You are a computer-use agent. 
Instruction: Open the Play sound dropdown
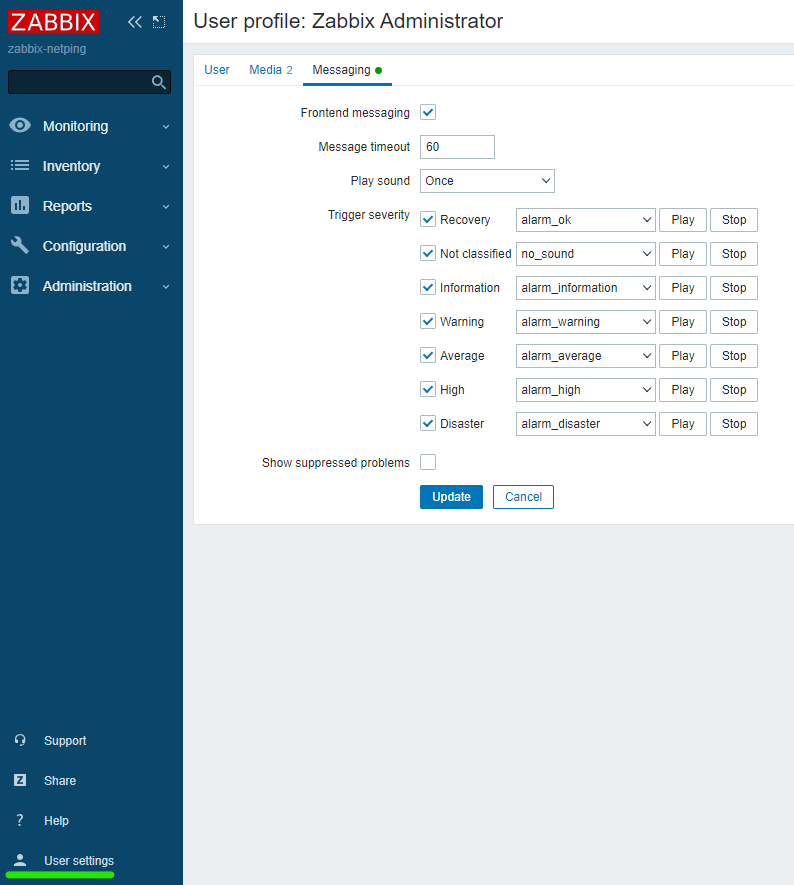pos(487,181)
